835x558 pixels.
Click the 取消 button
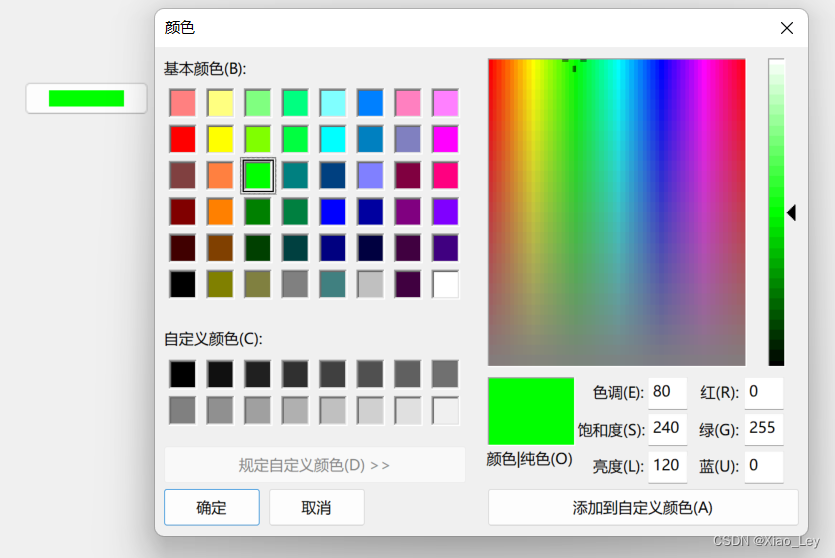tap(316, 507)
